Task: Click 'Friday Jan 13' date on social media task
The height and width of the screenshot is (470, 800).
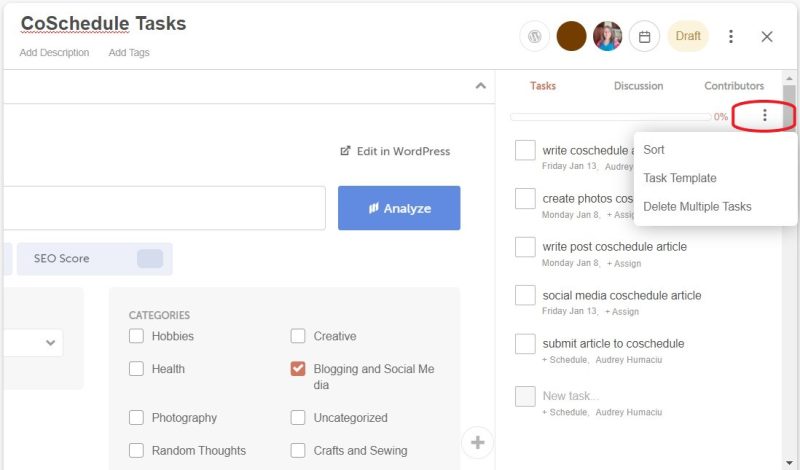Action: coord(569,311)
